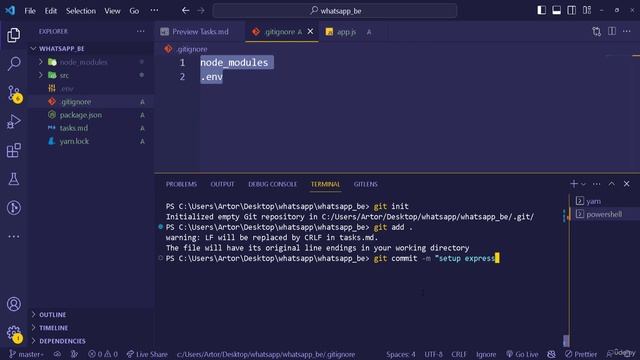Open Explorer views and more actions menu

pyautogui.click(x=140, y=31)
